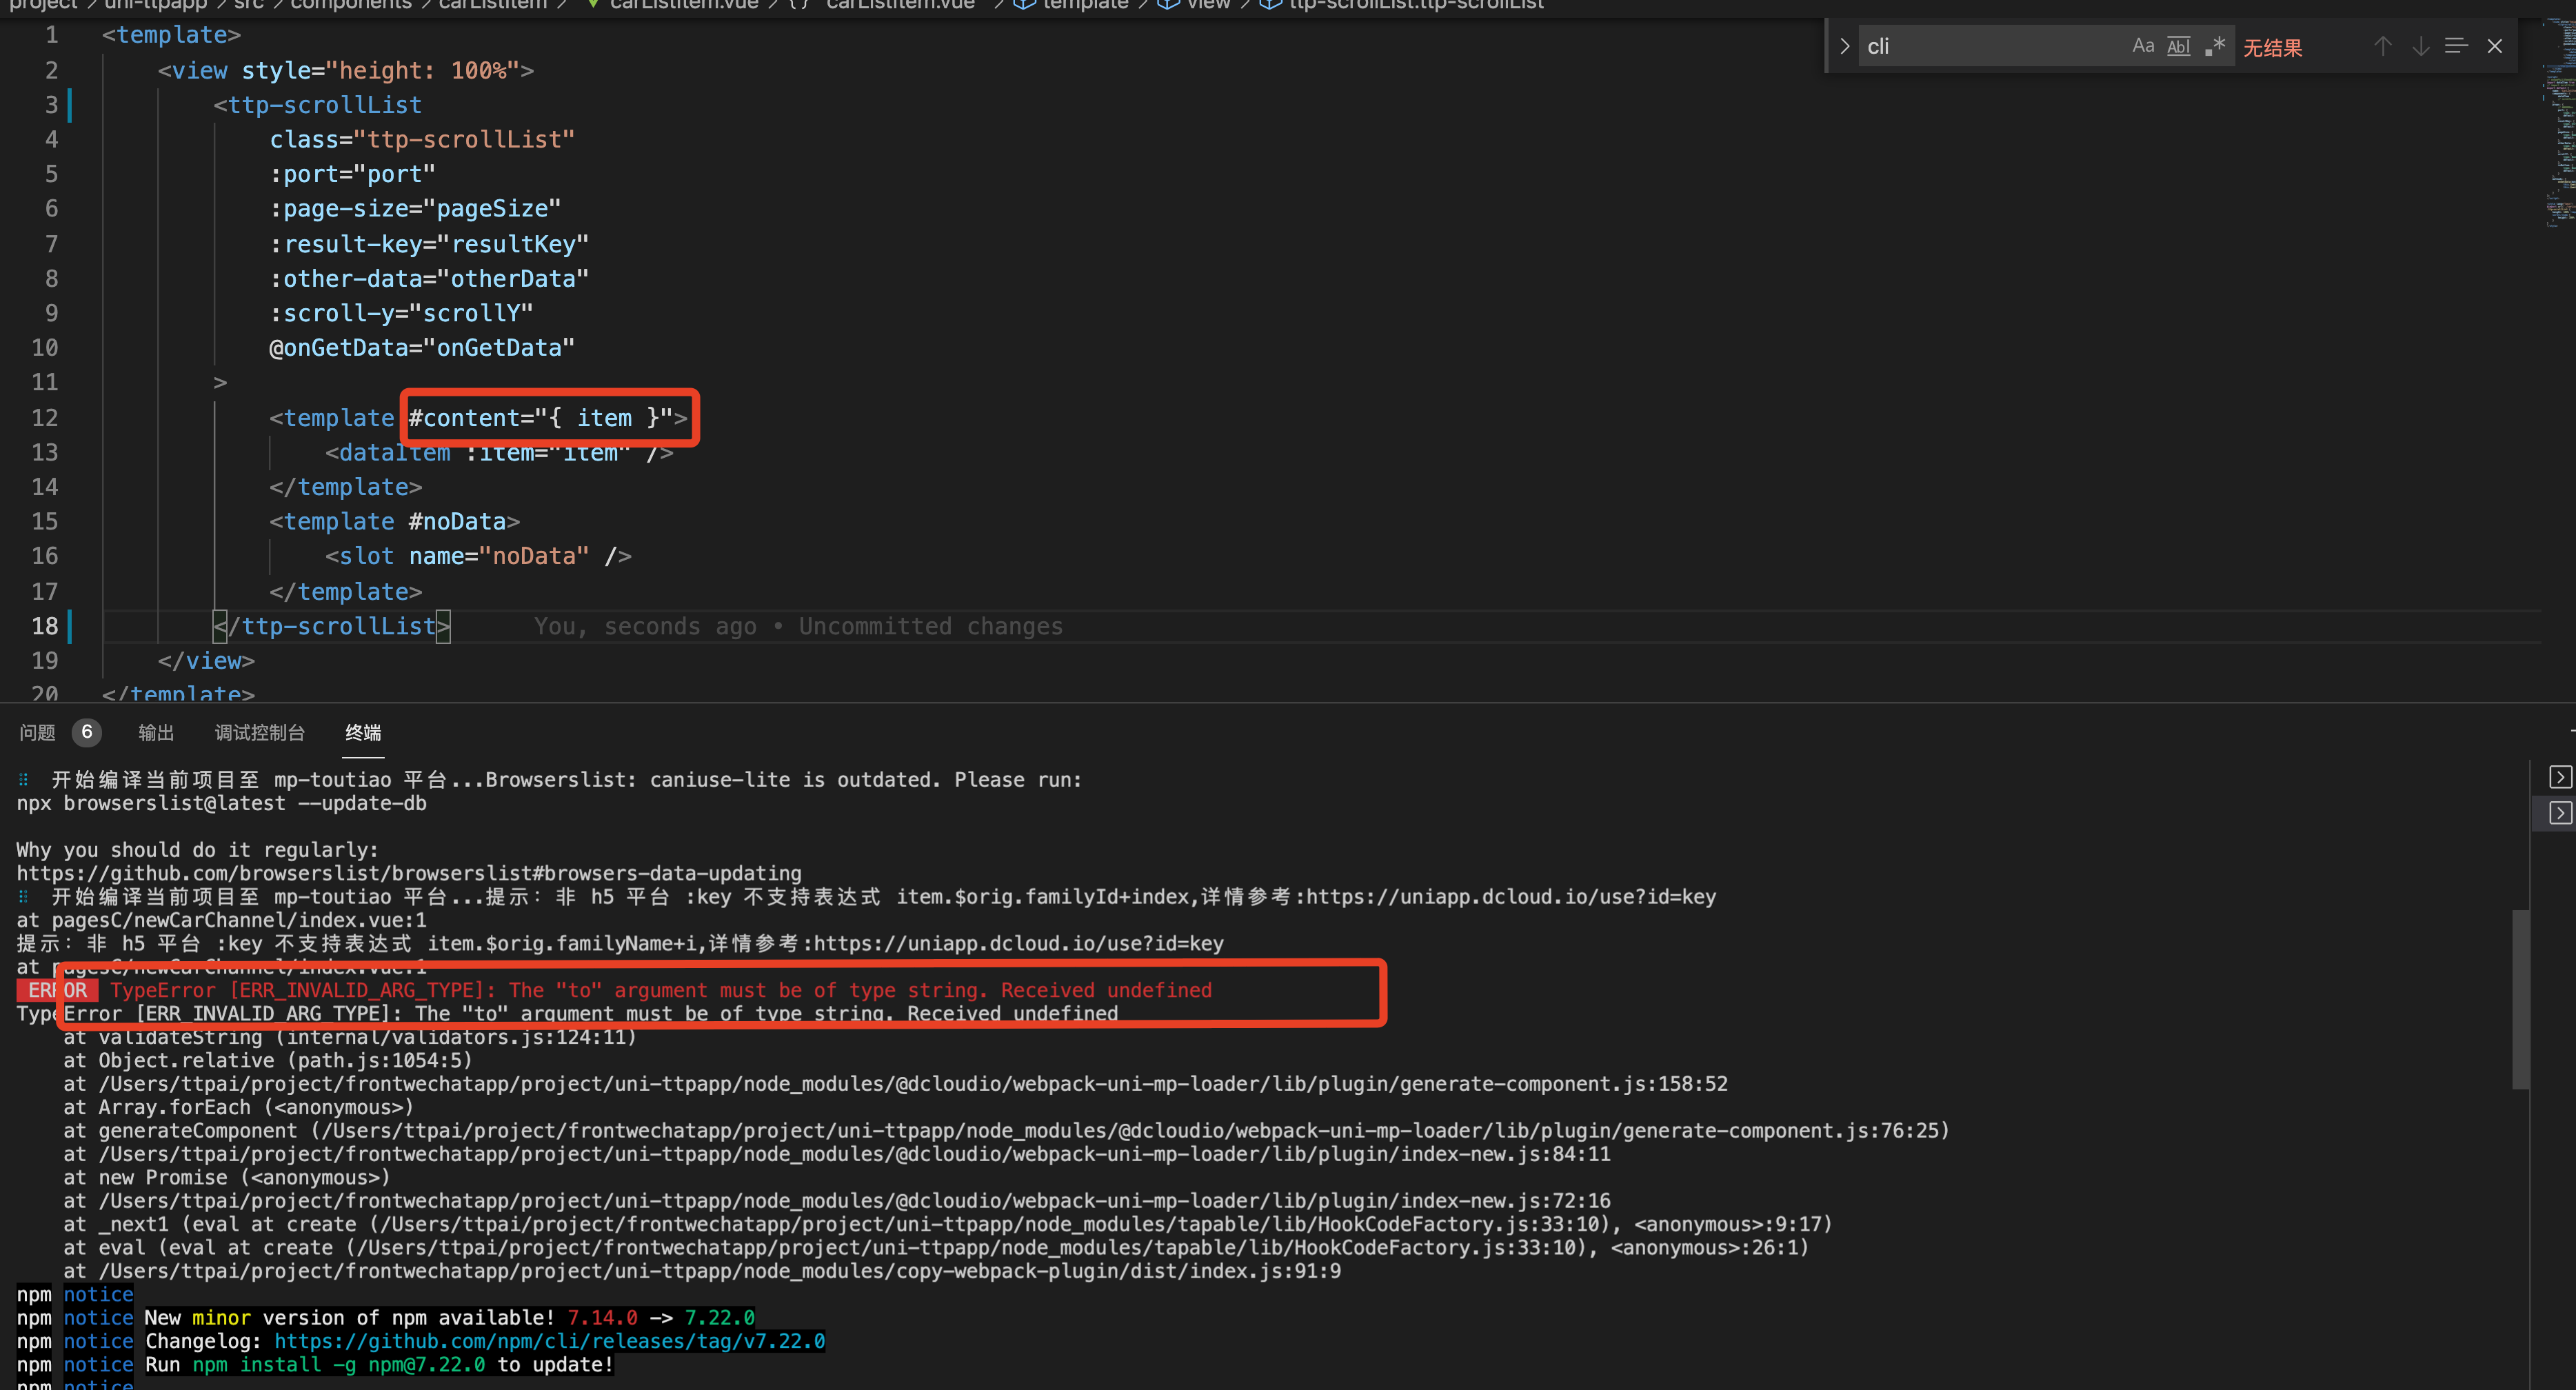Switch to the 输出 output tab

point(156,733)
